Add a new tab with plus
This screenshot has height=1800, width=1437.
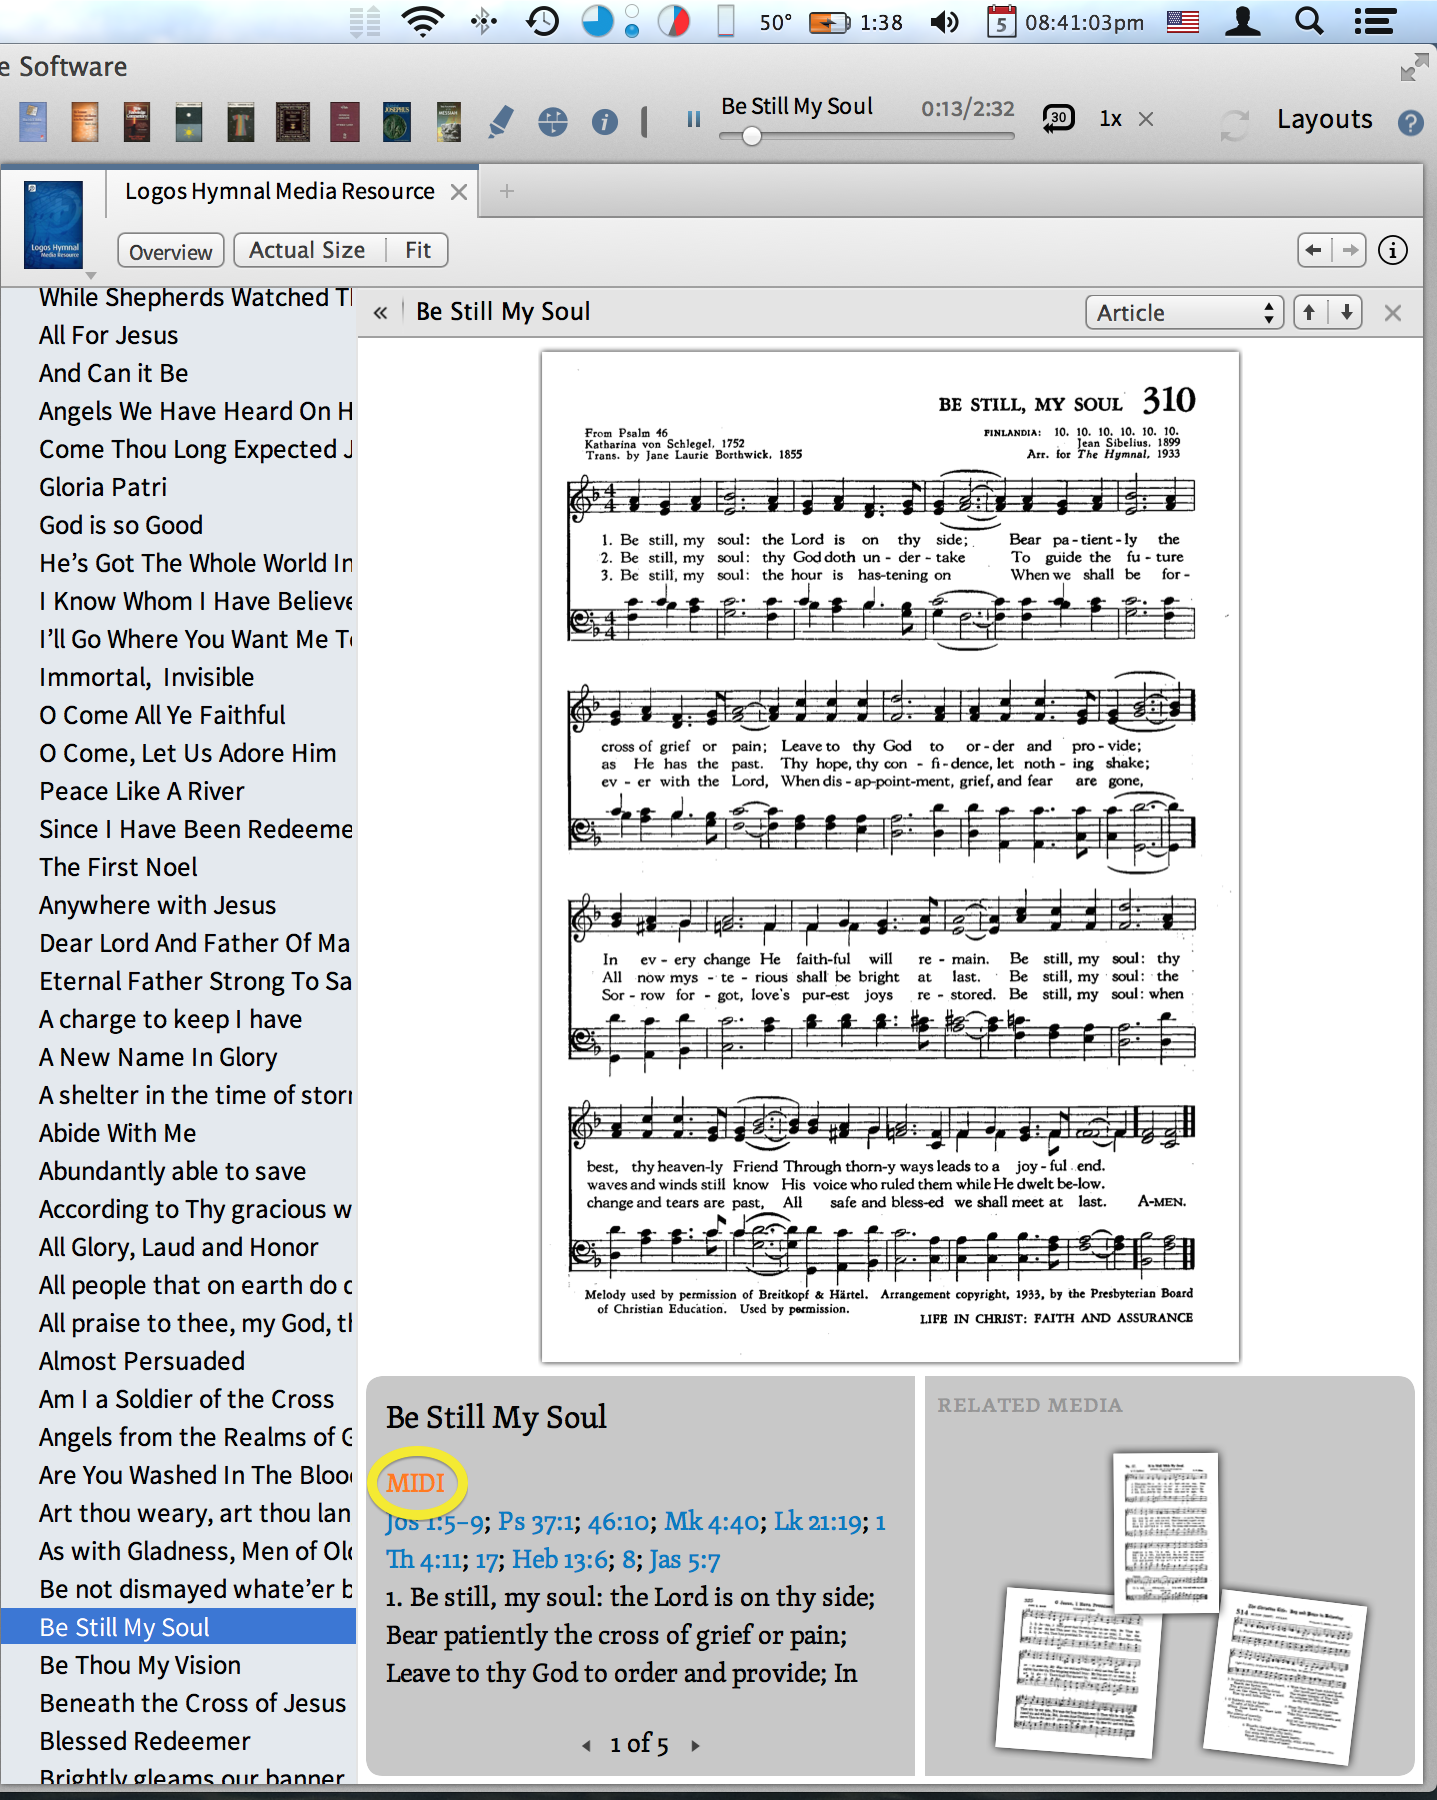[x=507, y=191]
